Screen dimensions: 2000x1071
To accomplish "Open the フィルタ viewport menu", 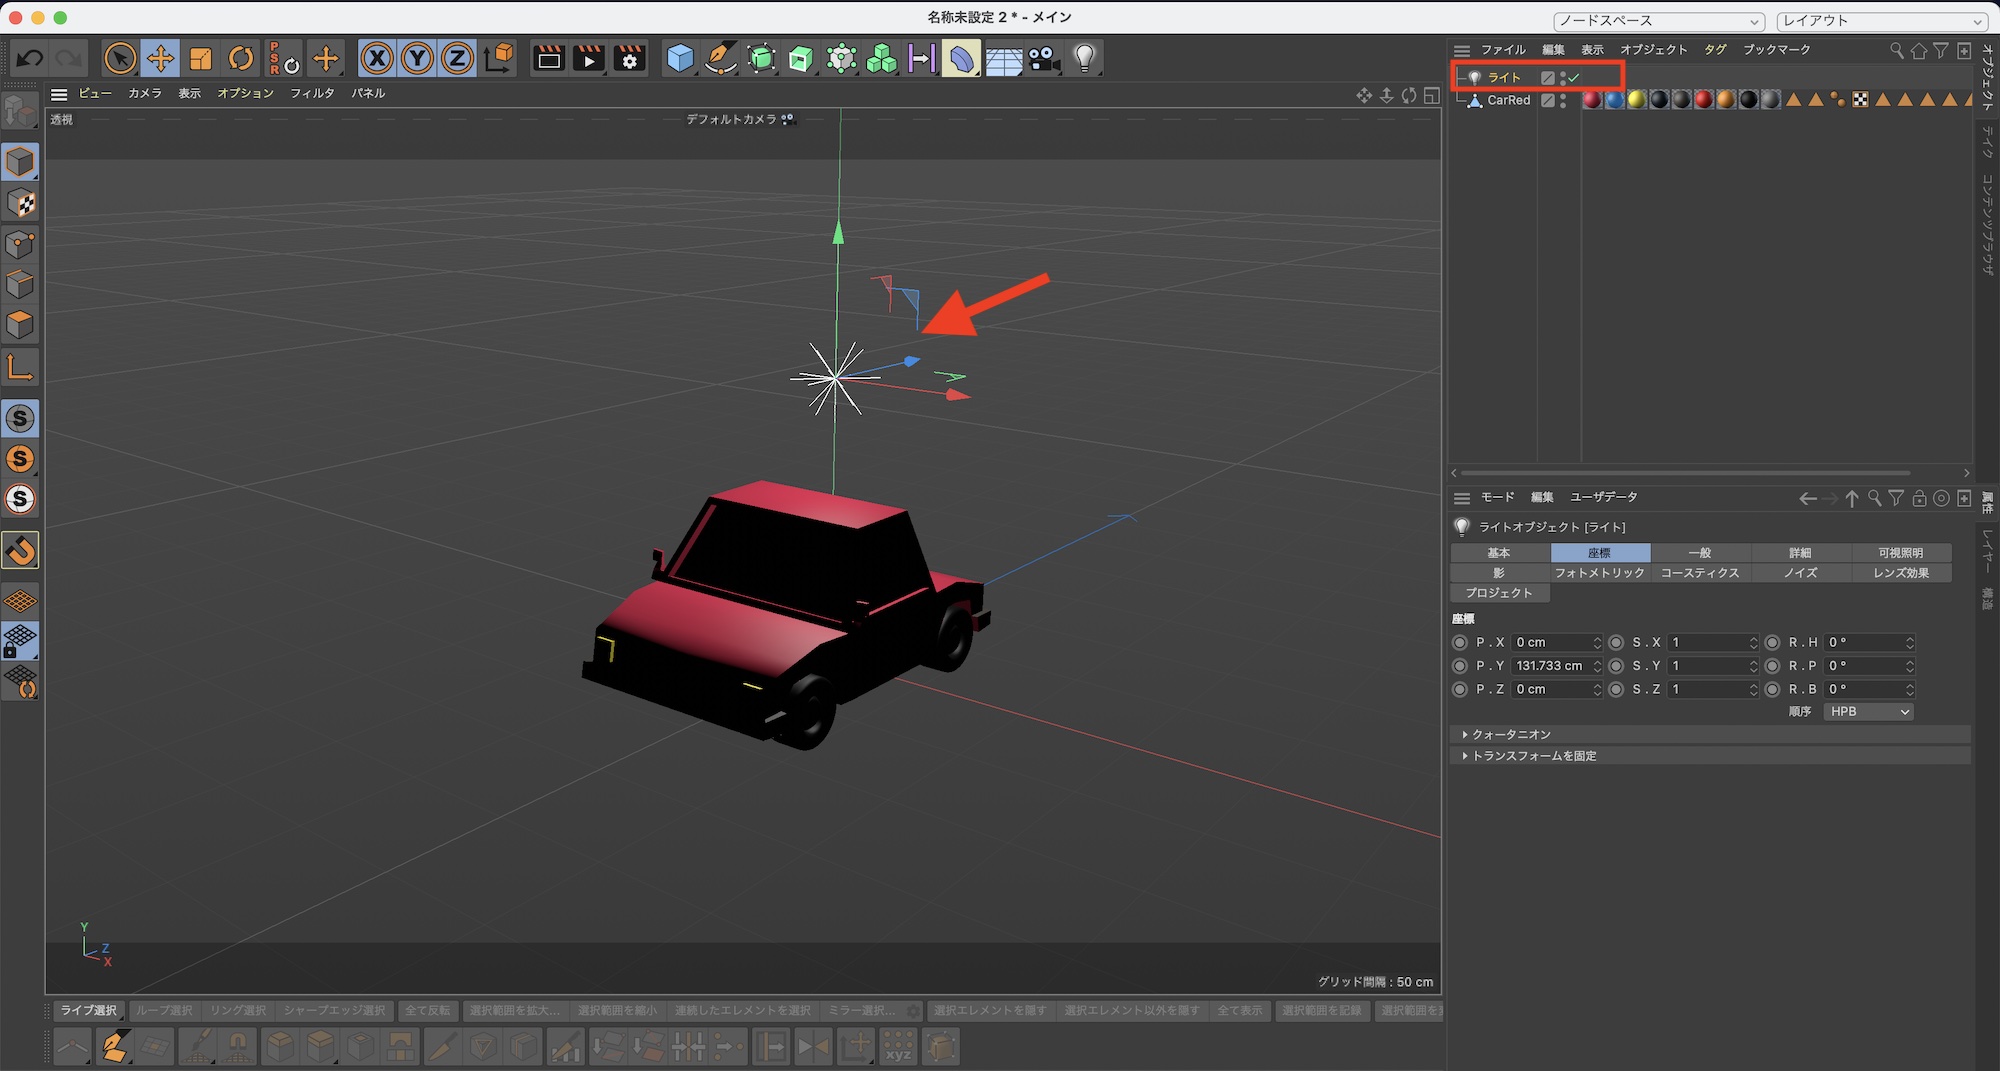I will pos(312,93).
